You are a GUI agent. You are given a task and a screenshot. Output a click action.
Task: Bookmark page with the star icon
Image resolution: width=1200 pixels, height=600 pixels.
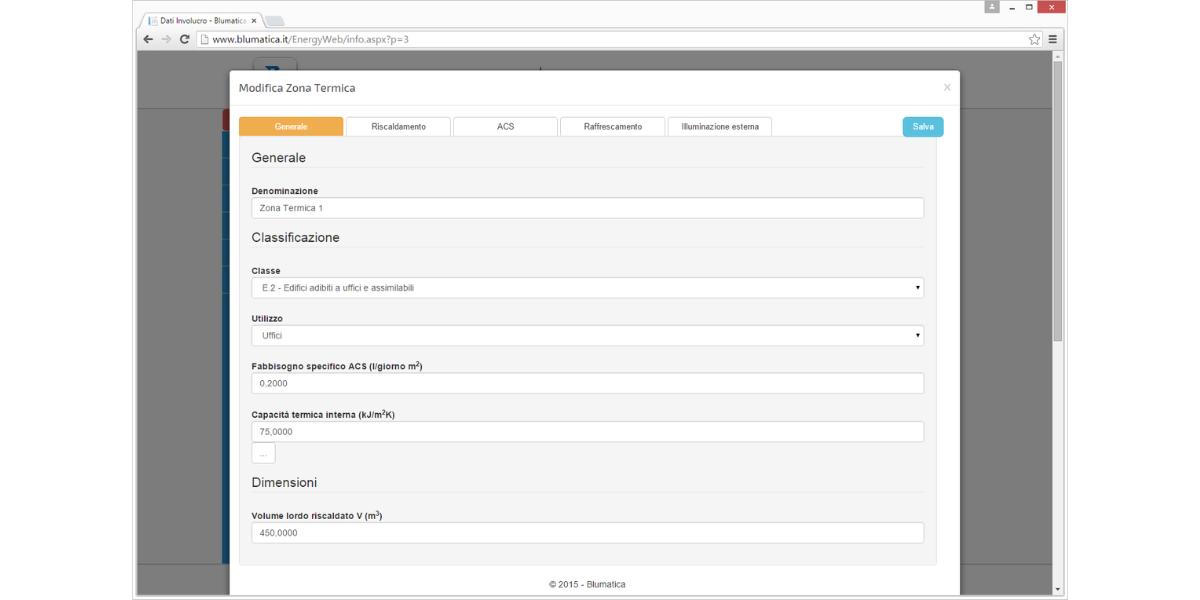1034,39
